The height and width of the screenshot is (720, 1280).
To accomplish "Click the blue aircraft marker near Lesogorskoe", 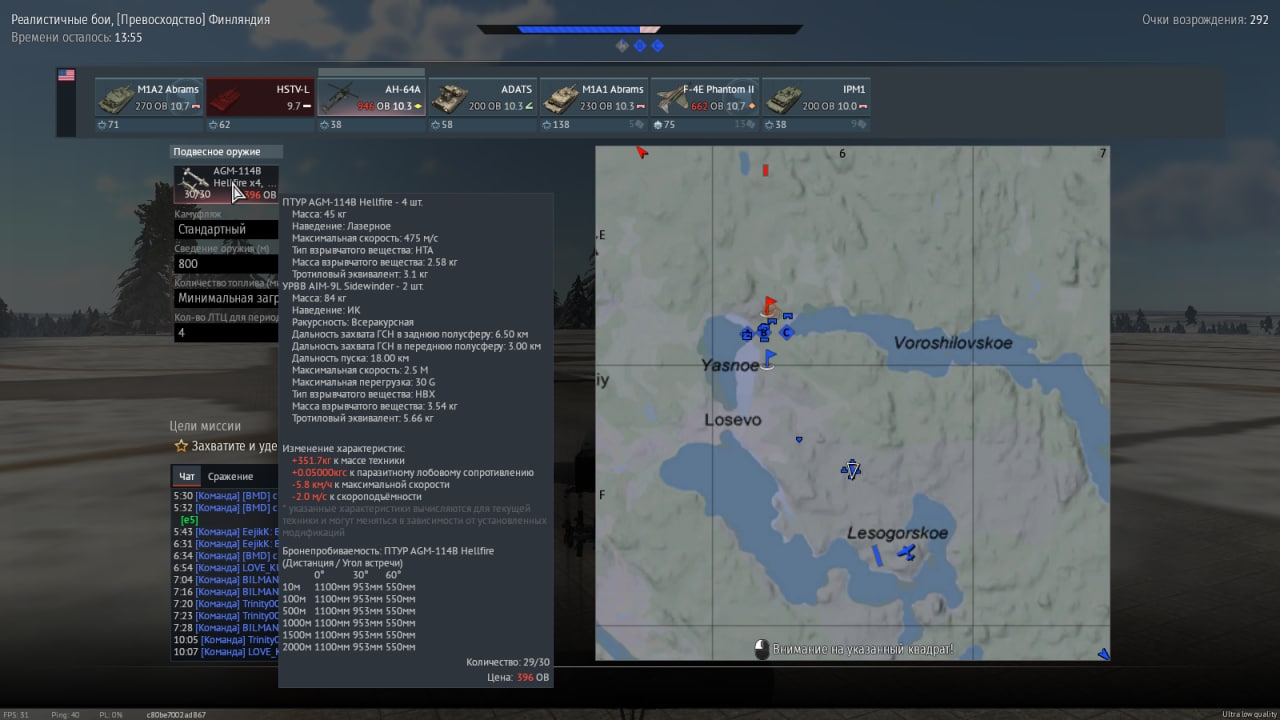I will [x=906, y=552].
